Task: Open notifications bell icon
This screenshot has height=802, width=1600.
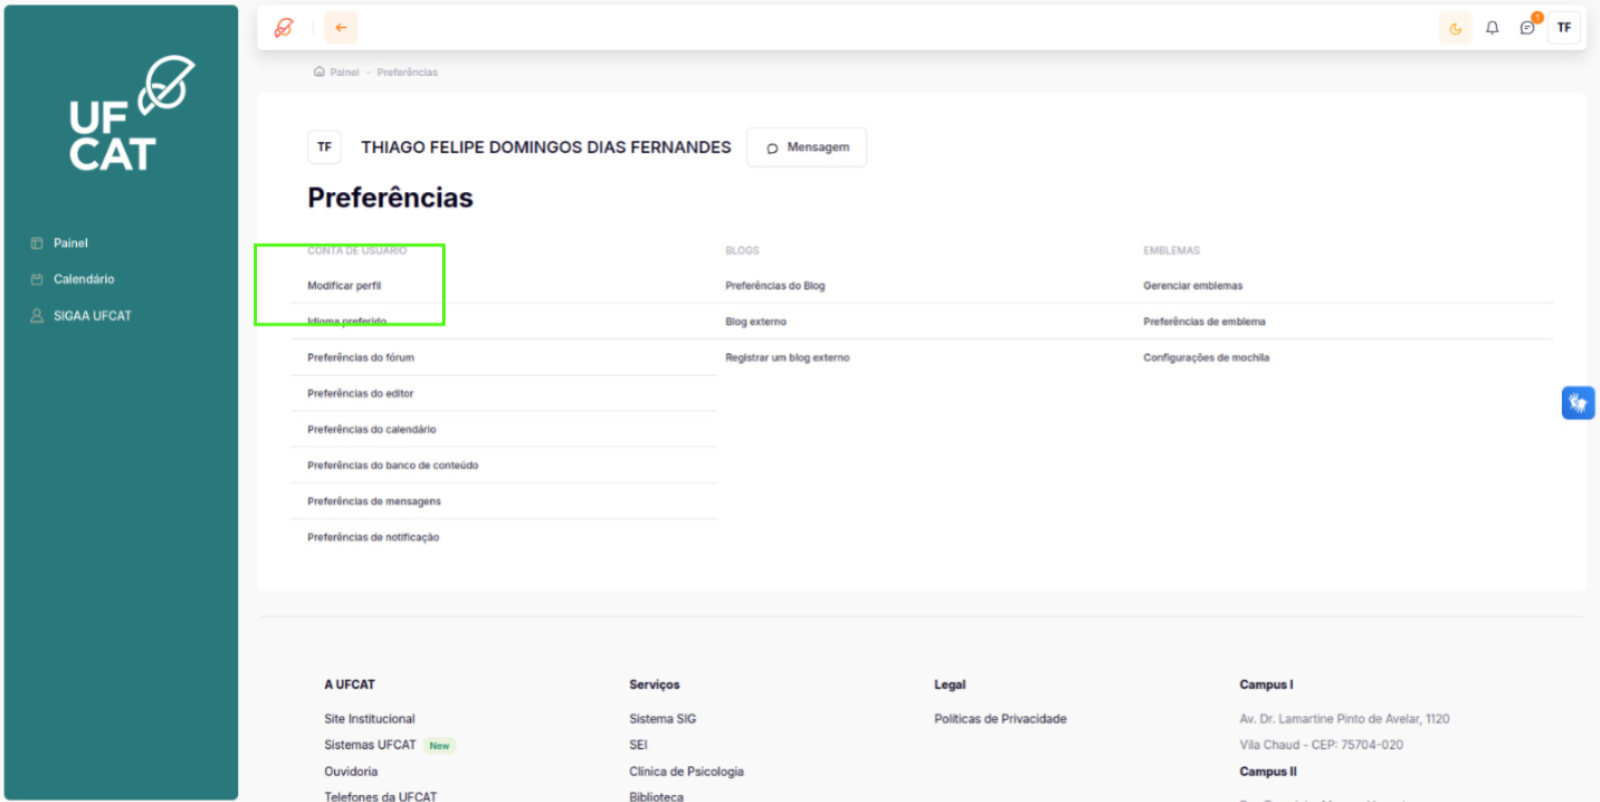Action: [x=1492, y=28]
